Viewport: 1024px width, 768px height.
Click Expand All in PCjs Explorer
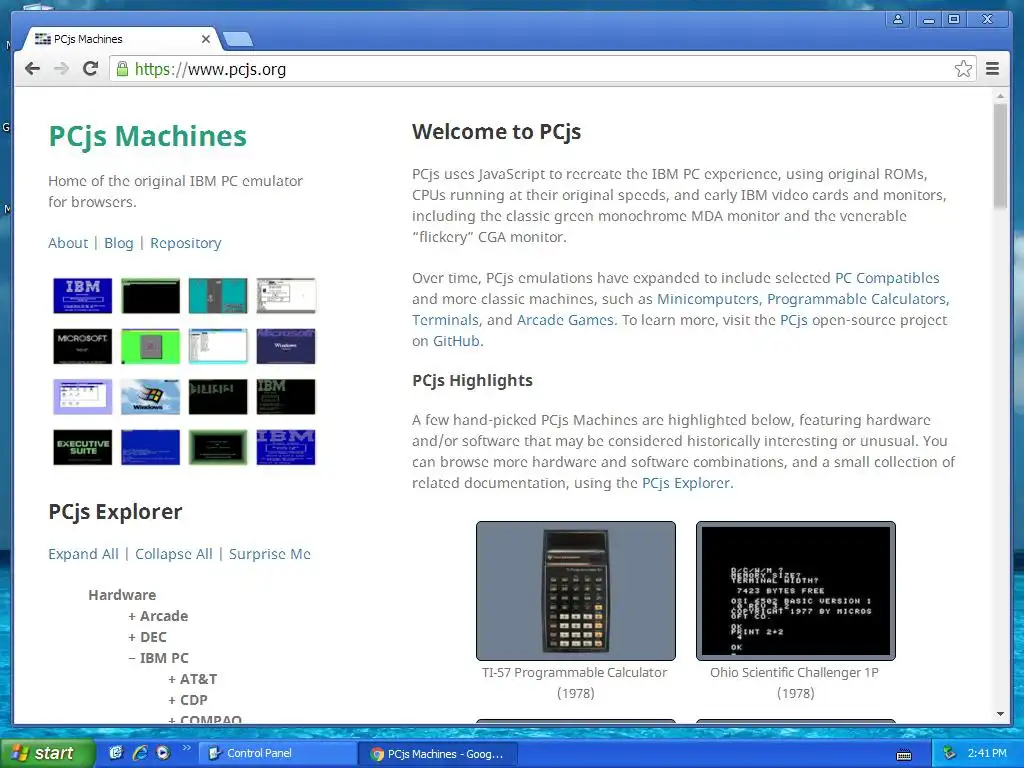84,554
